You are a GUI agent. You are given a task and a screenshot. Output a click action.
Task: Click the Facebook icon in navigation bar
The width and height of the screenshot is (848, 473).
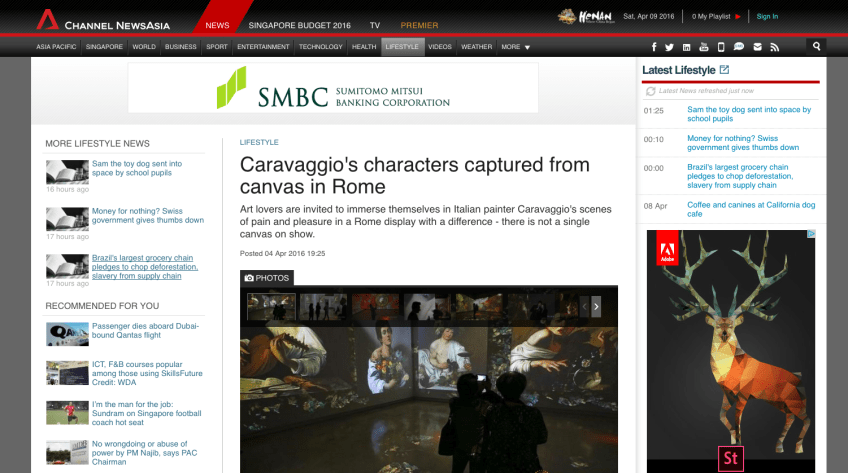point(655,47)
